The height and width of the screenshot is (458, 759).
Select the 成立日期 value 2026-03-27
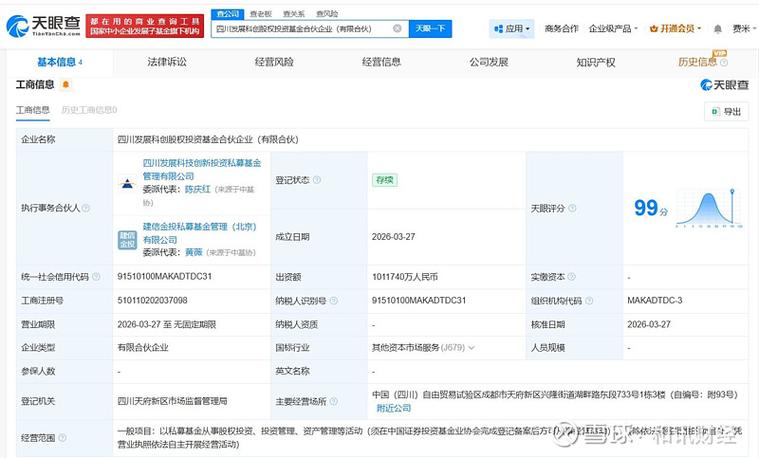393,237
